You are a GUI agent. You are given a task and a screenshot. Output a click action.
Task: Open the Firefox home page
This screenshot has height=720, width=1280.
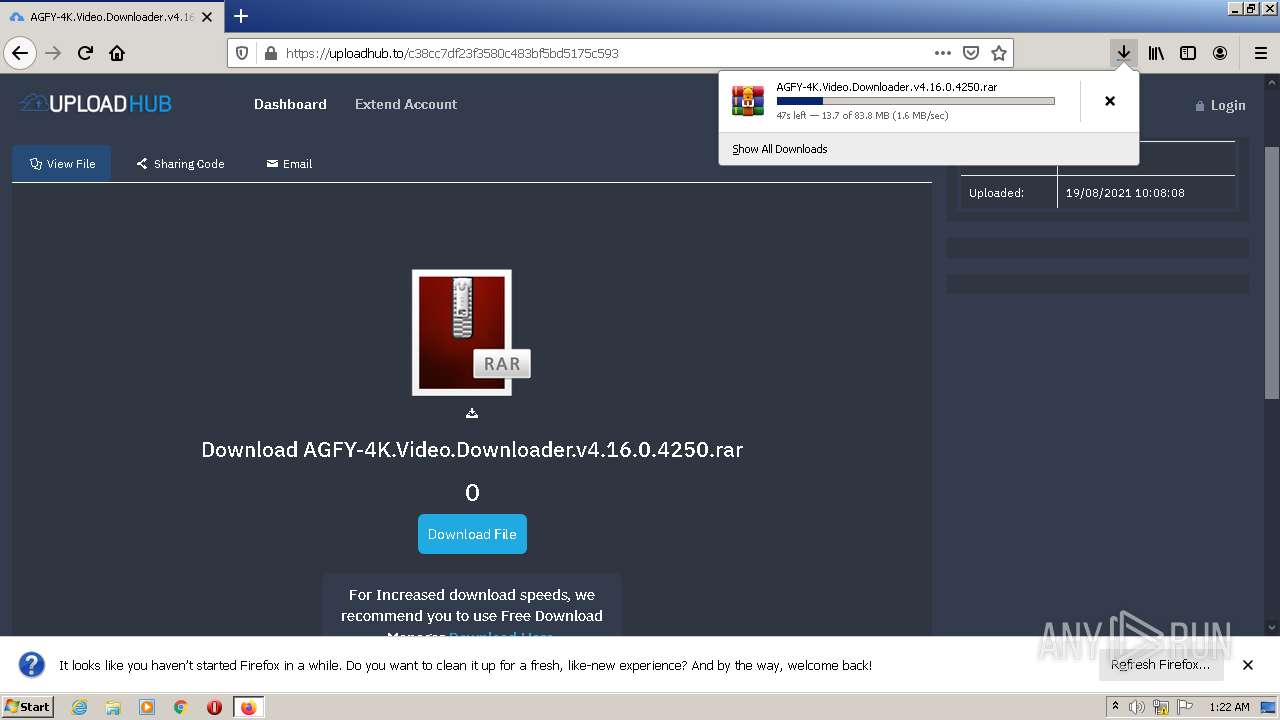(x=117, y=53)
